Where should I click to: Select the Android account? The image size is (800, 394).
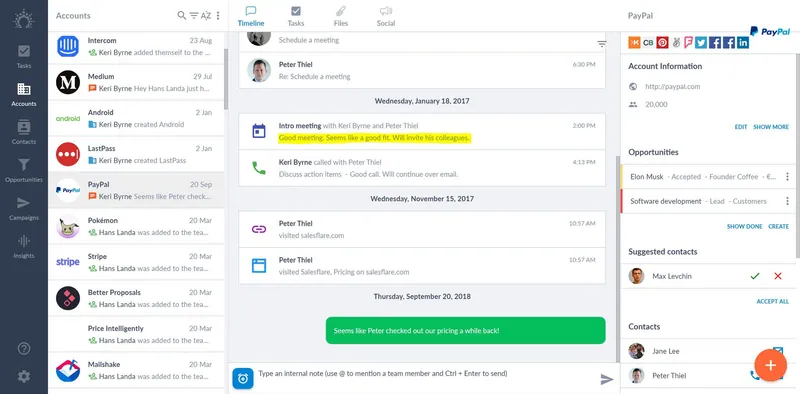tap(136, 118)
